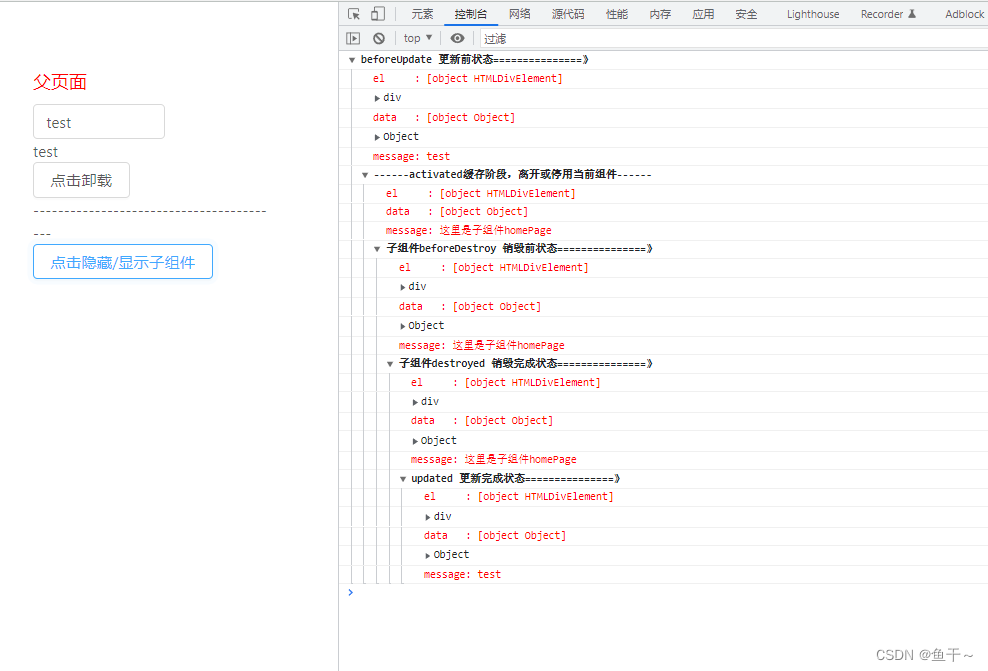988x671 pixels.
Task: Show the console sidebar panel icon
Action: coord(353,38)
